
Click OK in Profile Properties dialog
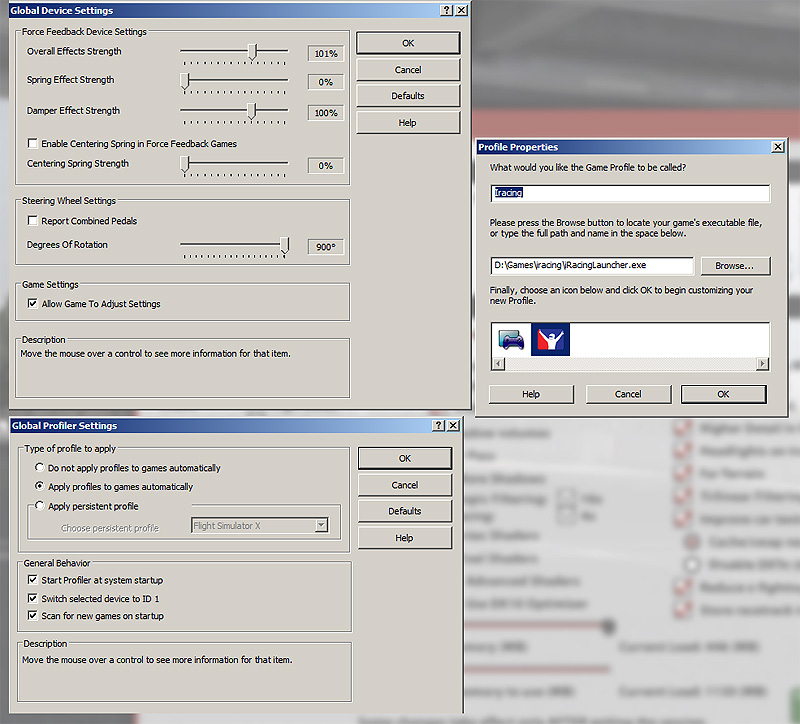click(x=723, y=394)
